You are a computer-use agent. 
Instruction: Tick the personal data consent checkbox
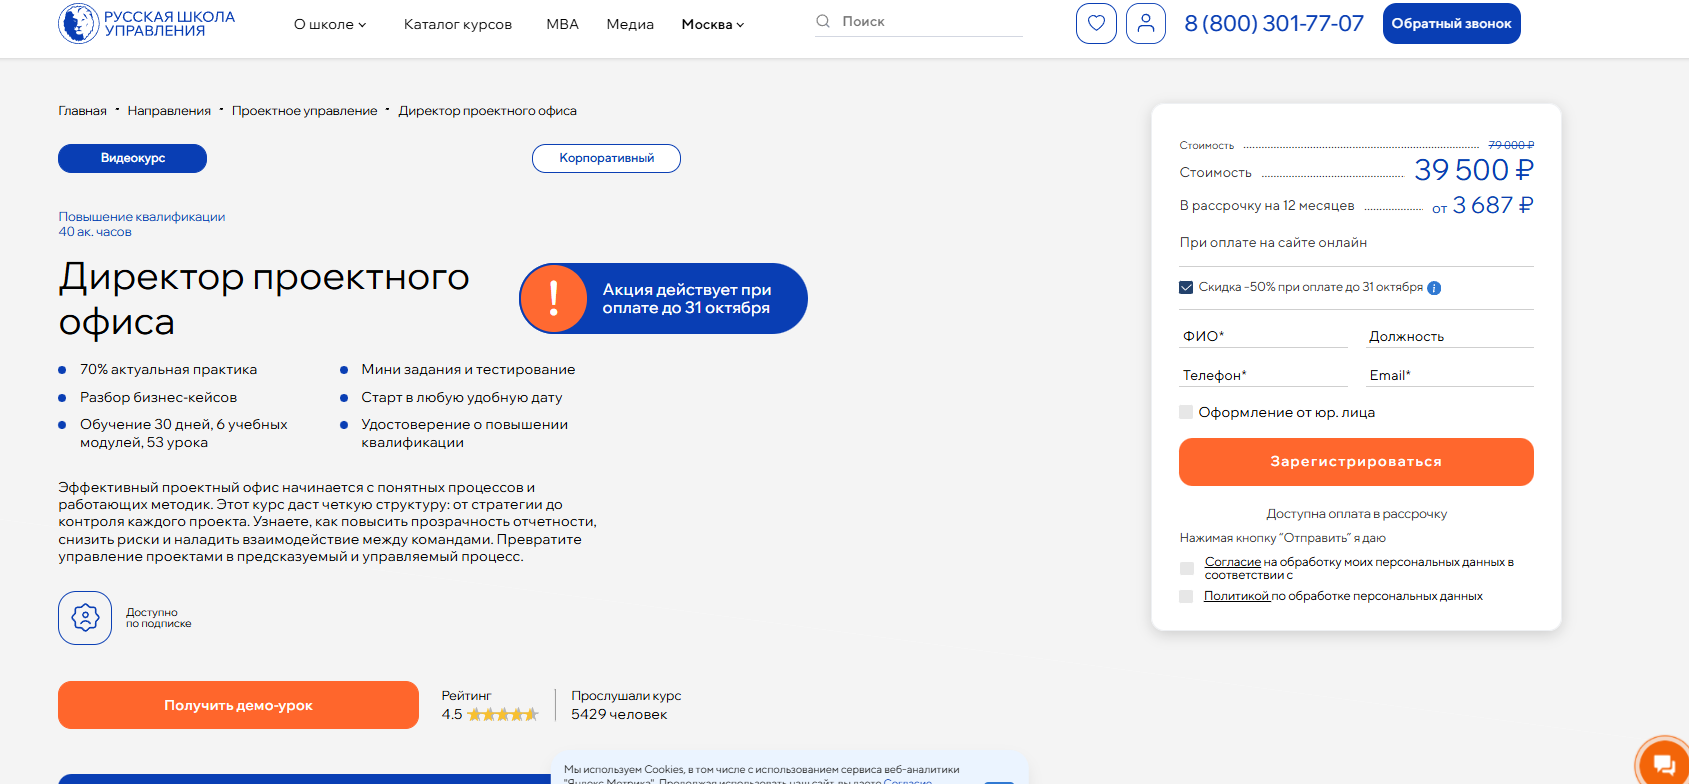1187,568
